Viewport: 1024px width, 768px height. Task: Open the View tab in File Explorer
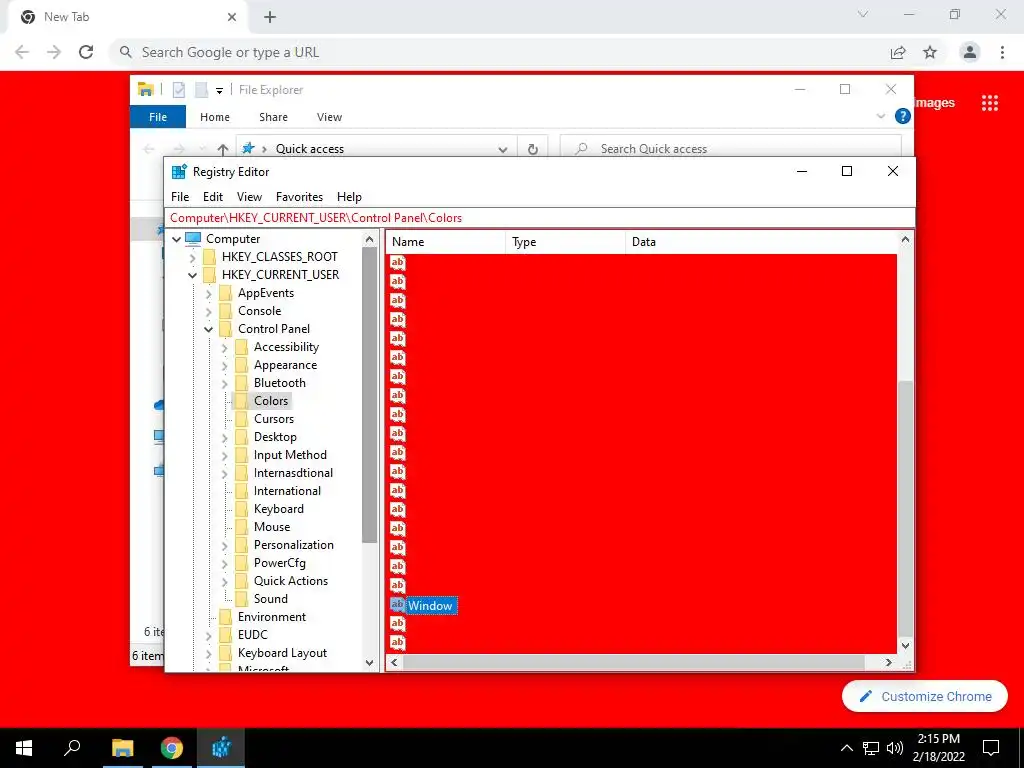click(x=329, y=117)
